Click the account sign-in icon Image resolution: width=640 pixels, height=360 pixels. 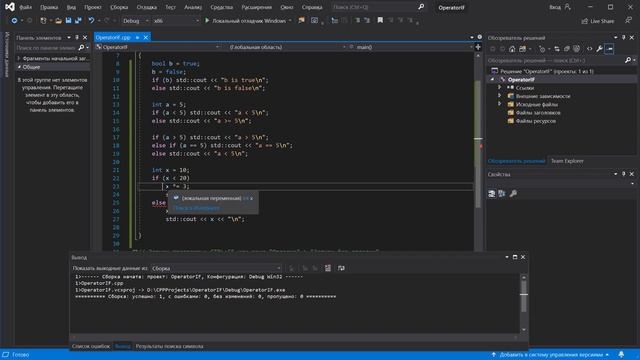coord(567,7)
